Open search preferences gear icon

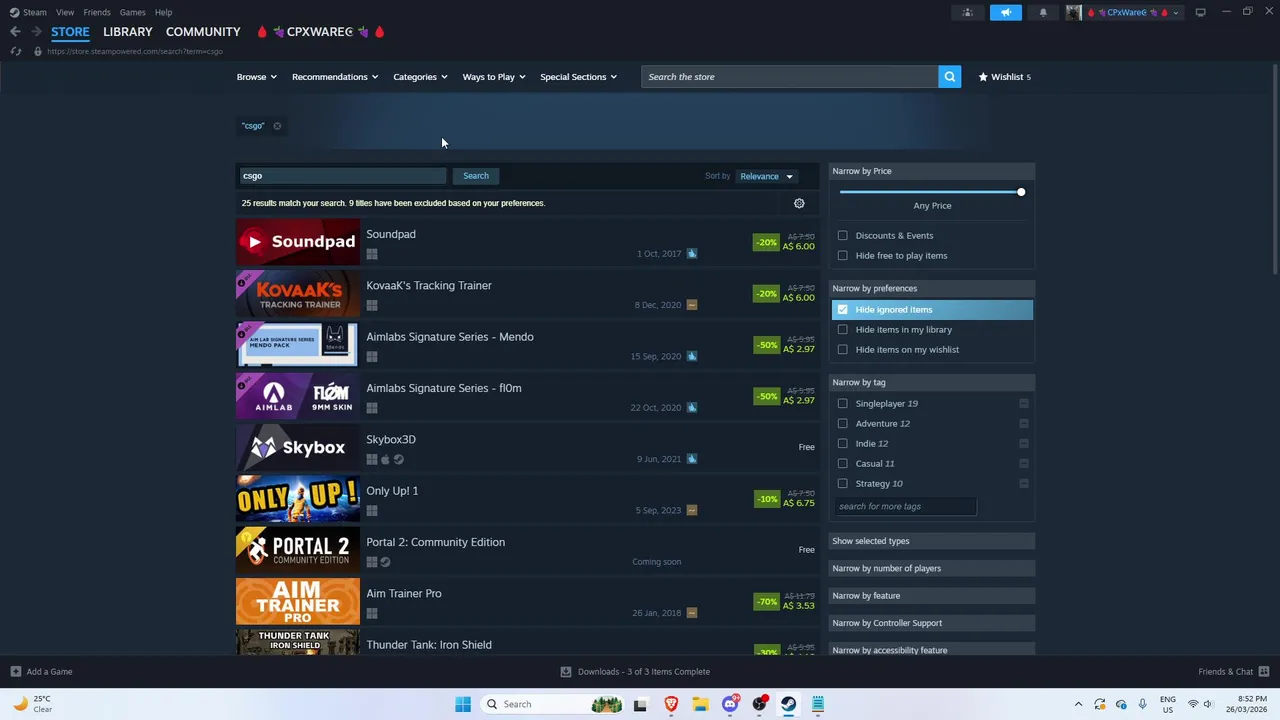[x=799, y=204]
